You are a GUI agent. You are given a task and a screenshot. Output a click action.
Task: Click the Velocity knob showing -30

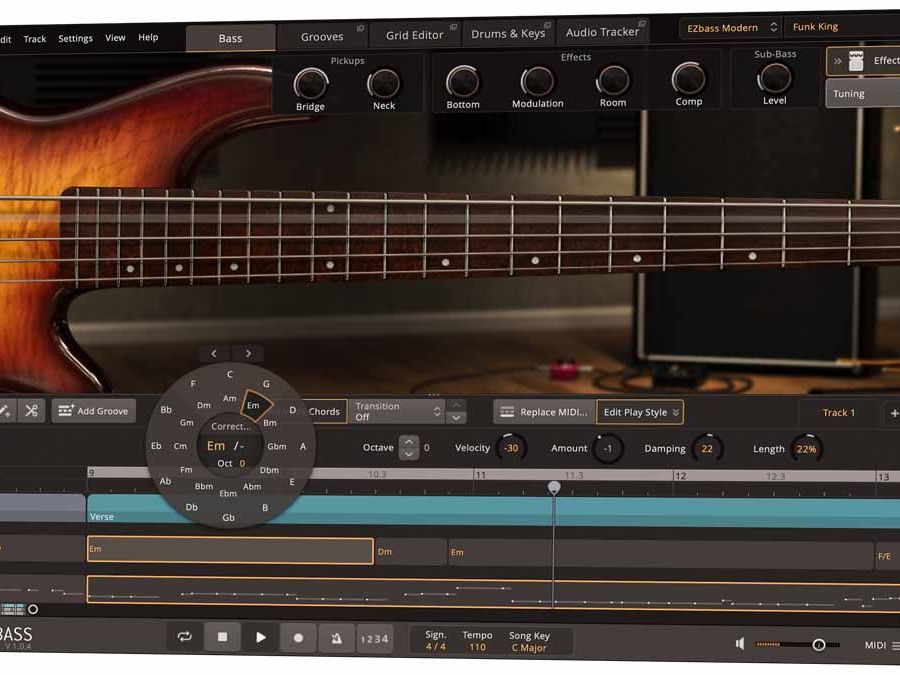[510, 448]
